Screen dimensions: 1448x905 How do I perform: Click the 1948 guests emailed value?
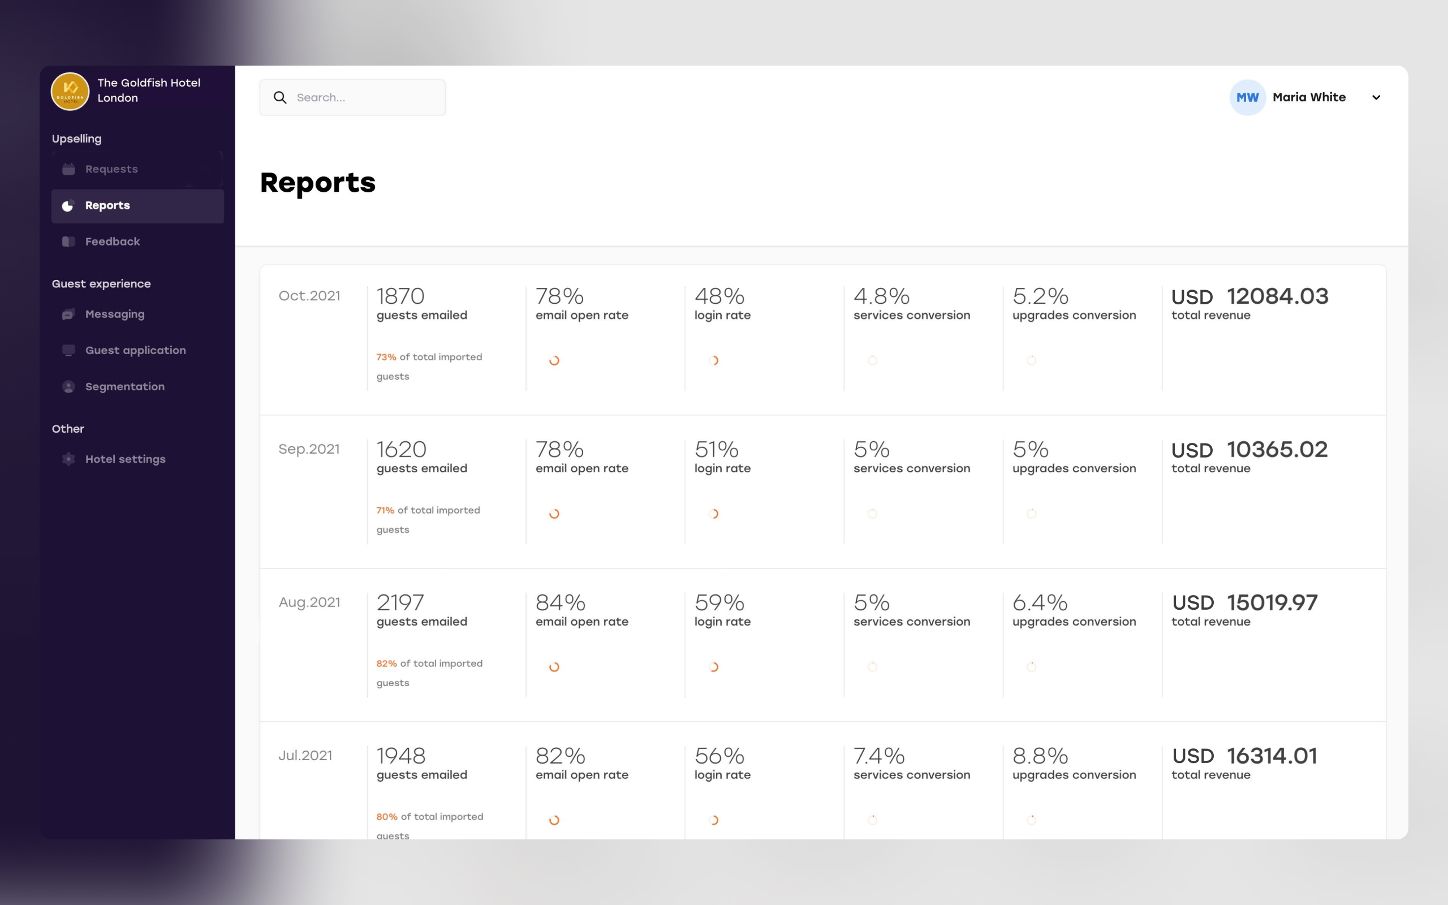(401, 756)
